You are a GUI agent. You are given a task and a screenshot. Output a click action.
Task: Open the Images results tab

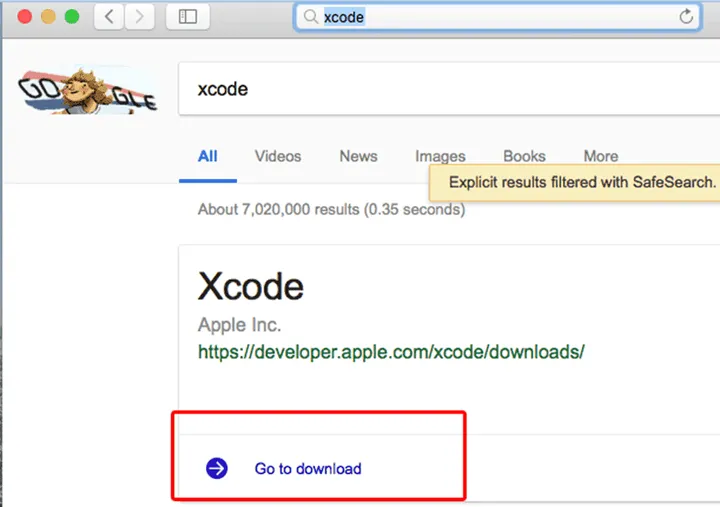coord(440,156)
